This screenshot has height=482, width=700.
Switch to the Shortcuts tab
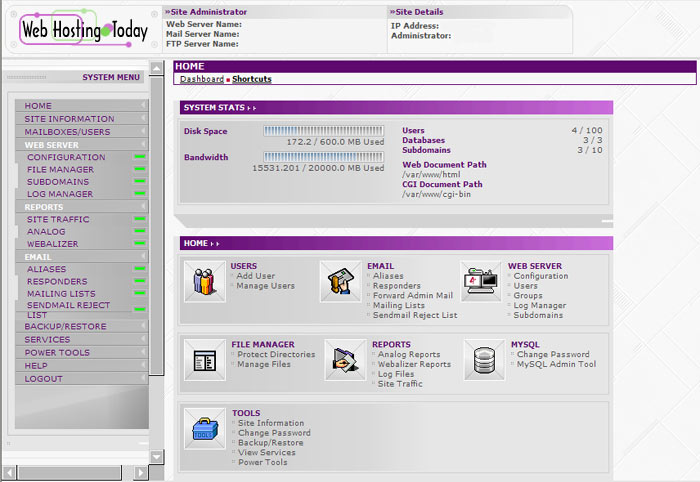[x=252, y=79]
